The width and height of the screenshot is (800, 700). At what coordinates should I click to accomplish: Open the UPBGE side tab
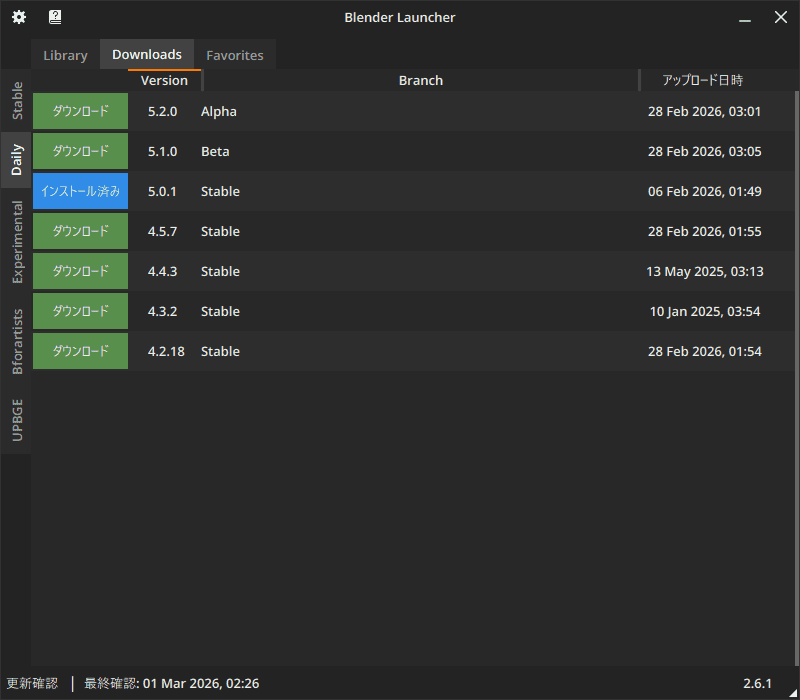pyautogui.click(x=16, y=420)
